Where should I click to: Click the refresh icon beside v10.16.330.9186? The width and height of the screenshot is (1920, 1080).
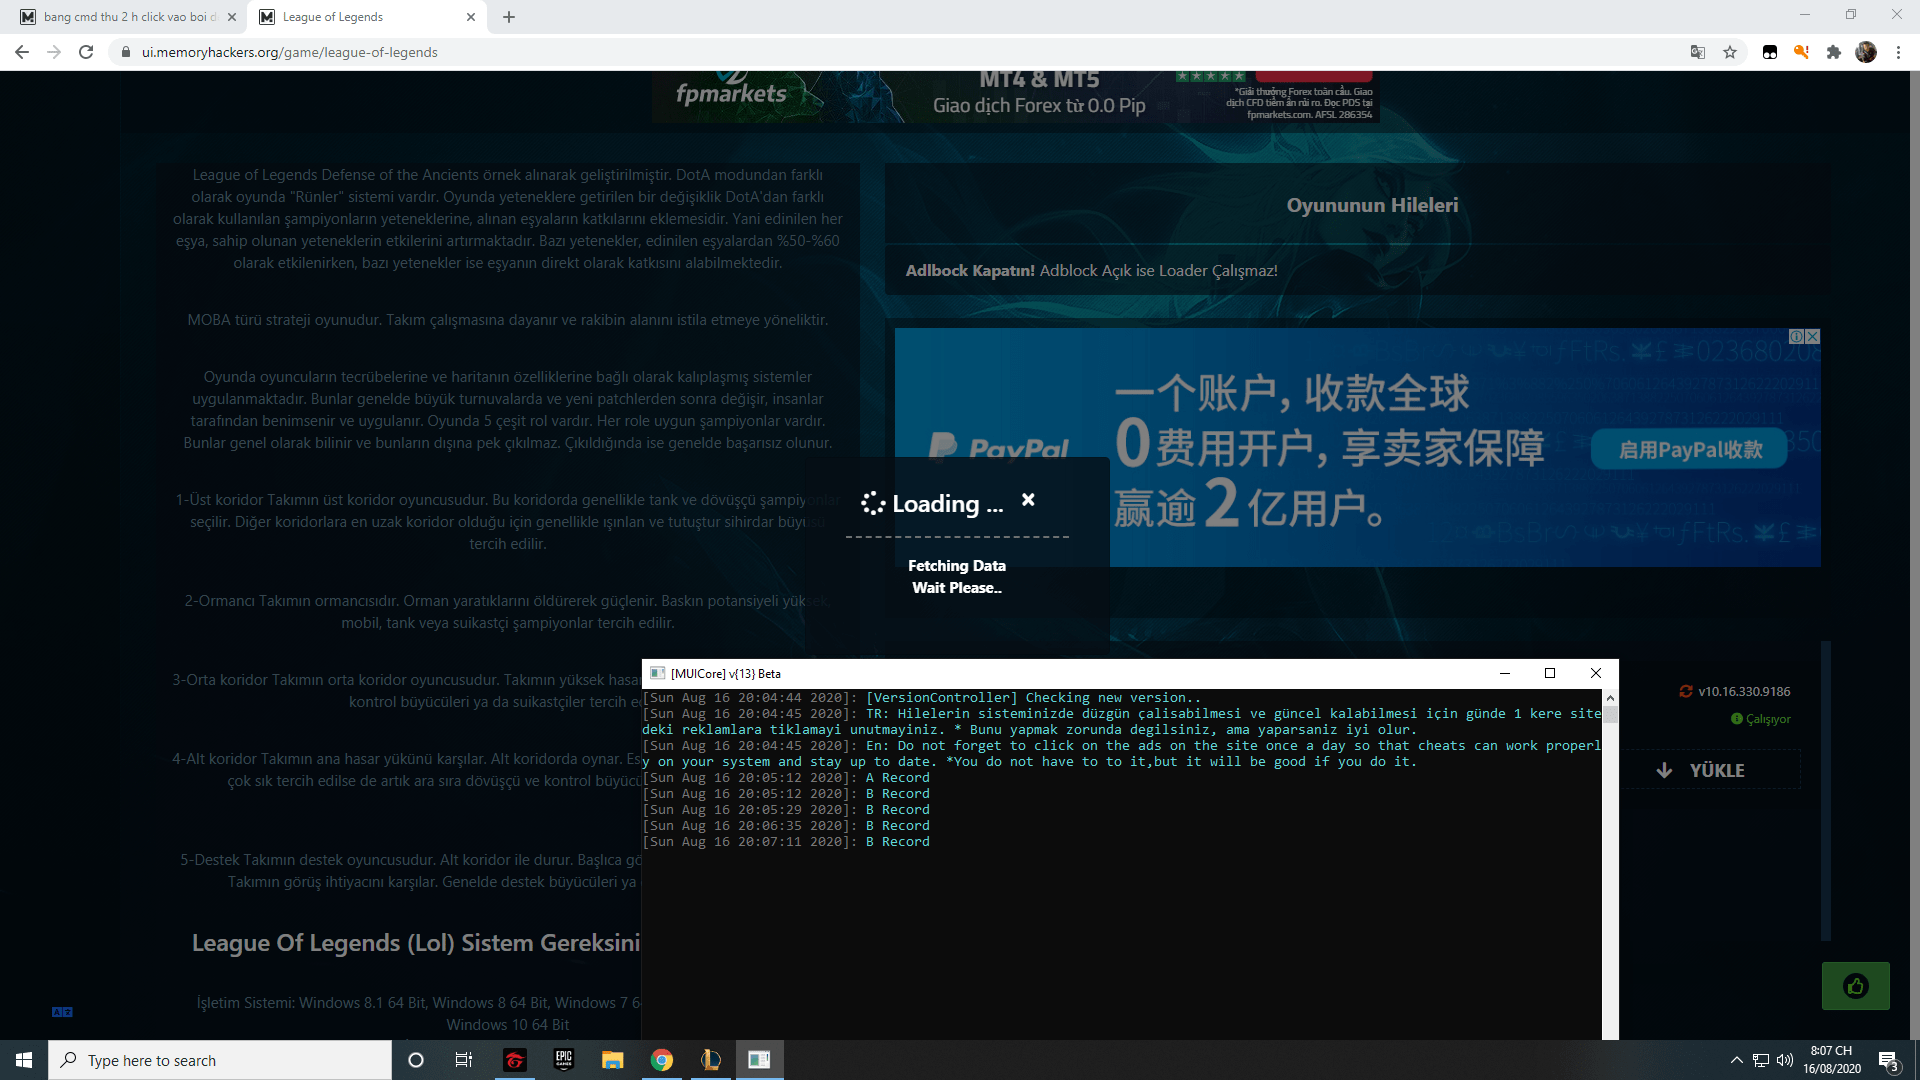(1686, 691)
